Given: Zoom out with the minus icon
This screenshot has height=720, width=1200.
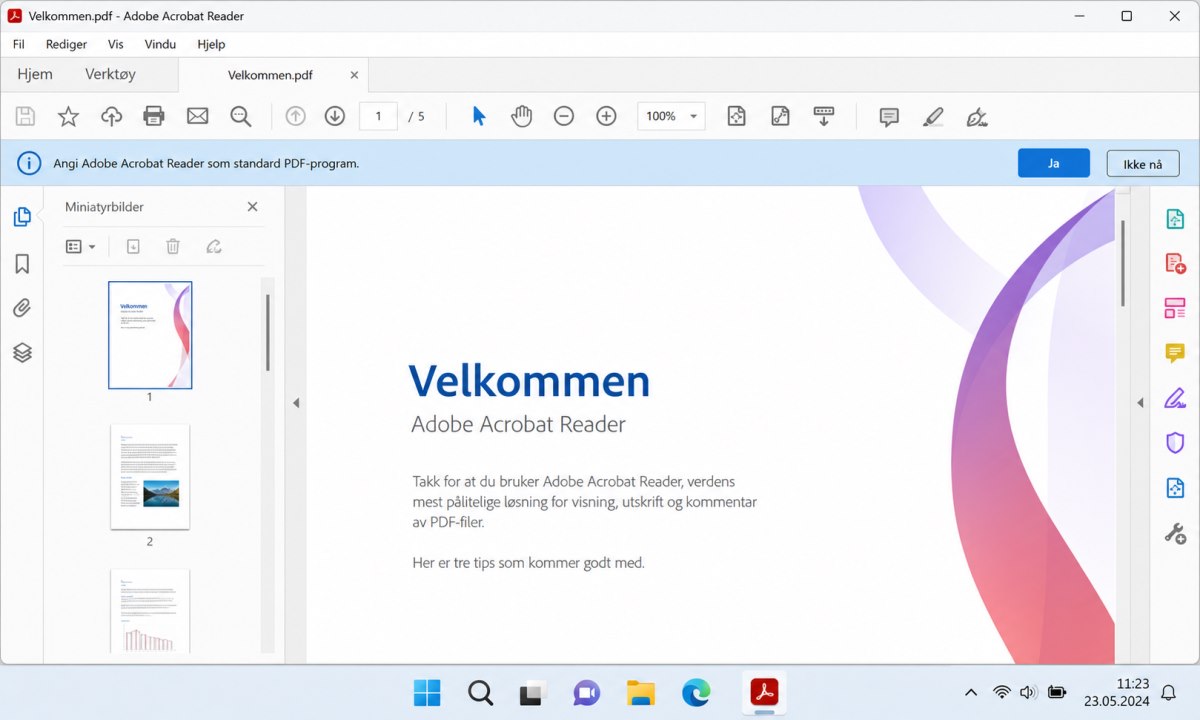Looking at the screenshot, I should [x=564, y=116].
